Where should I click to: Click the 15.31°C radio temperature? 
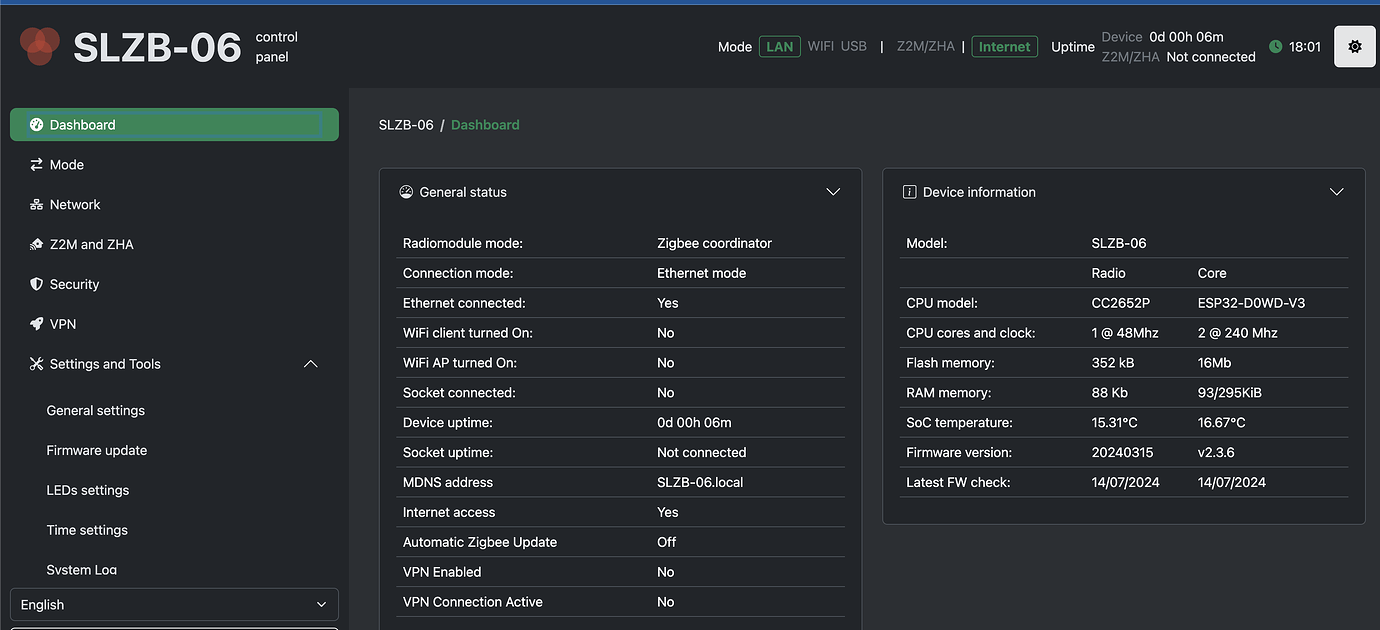(x=1114, y=423)
